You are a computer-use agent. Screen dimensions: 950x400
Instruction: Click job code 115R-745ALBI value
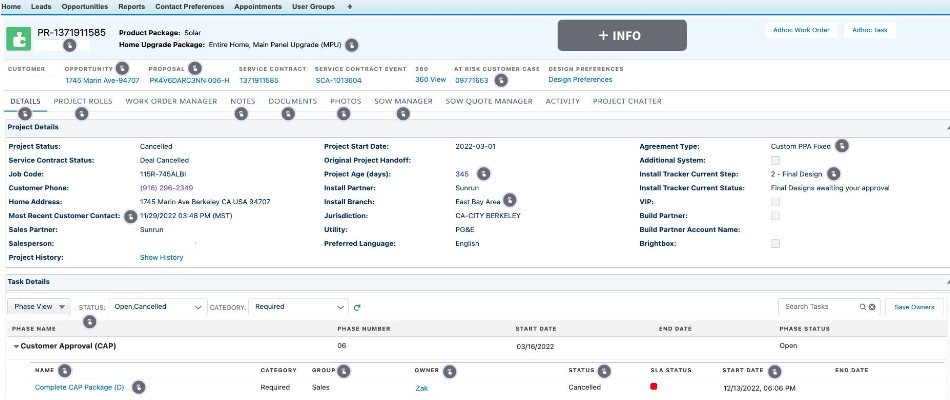click(162, 174)
